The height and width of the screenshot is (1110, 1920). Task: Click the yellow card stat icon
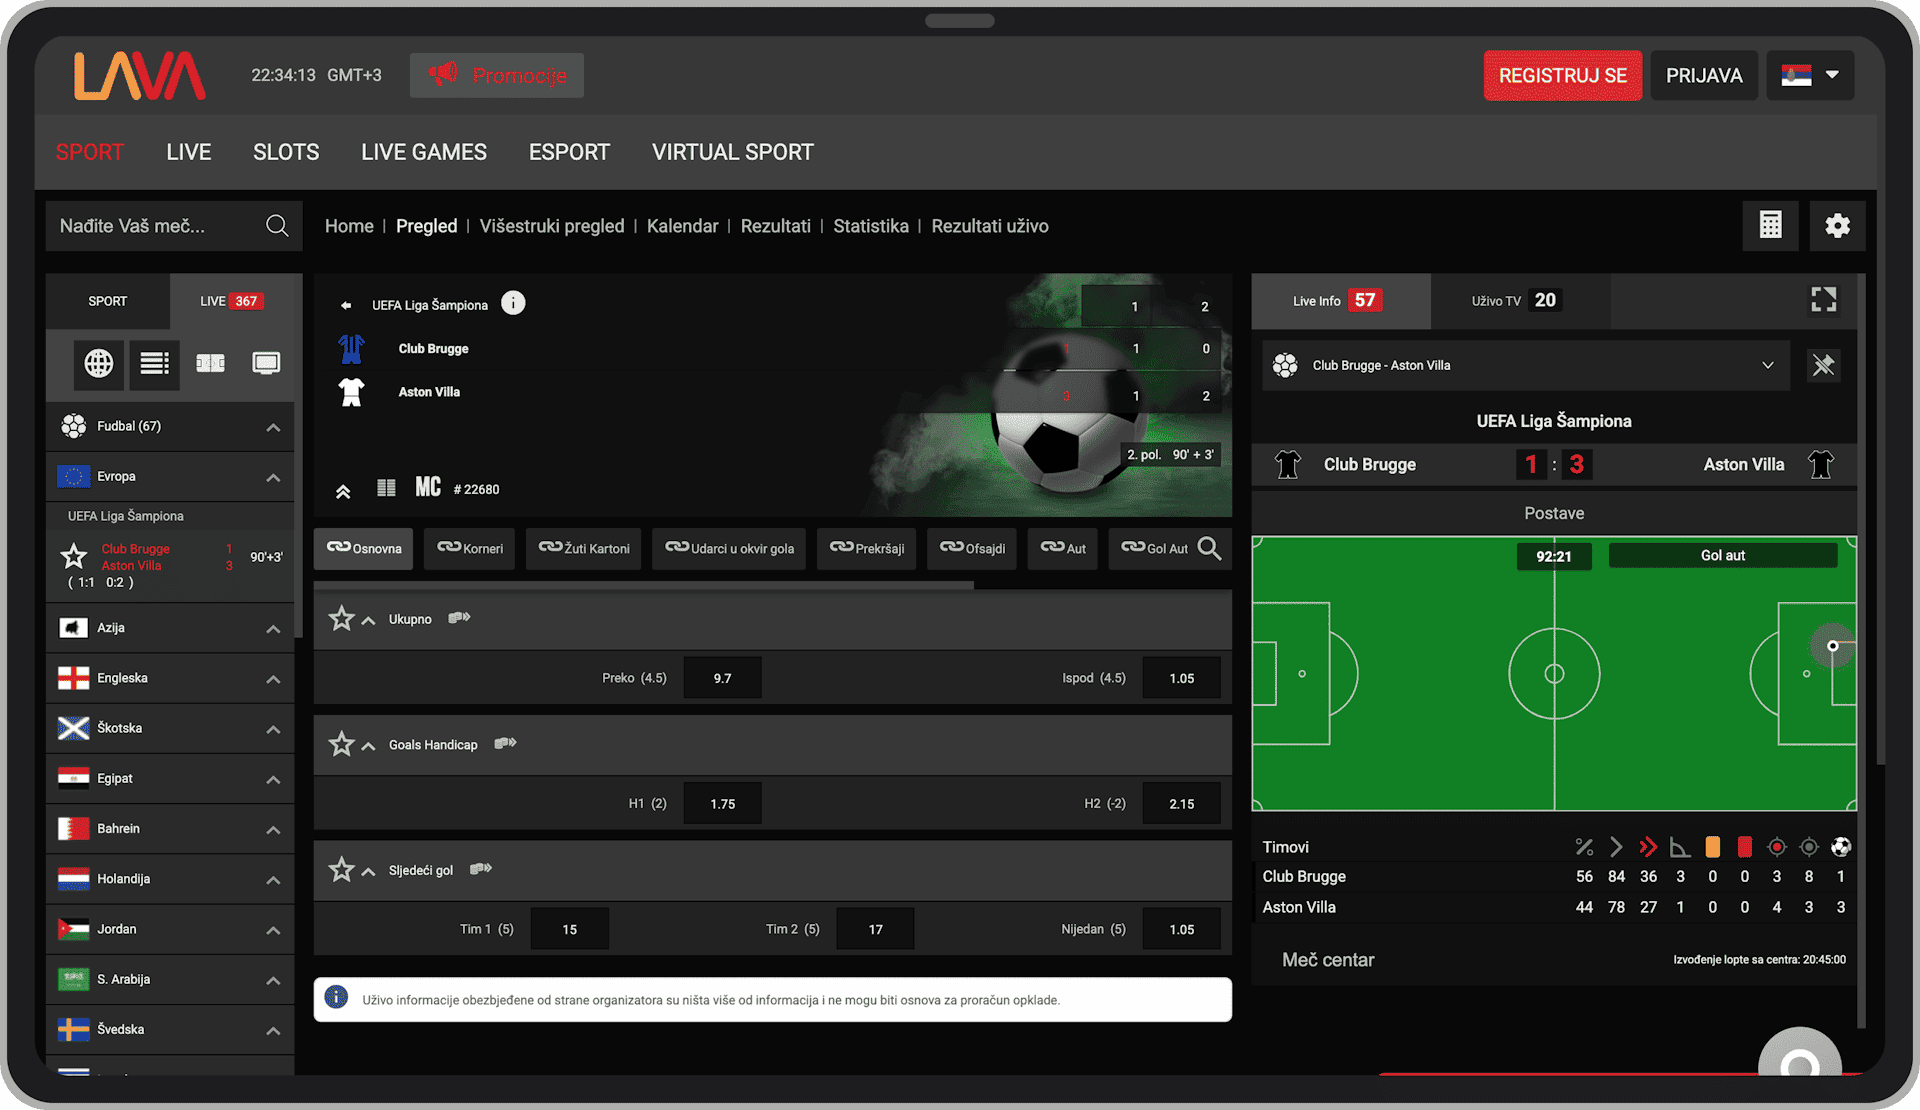[1713, 847]
